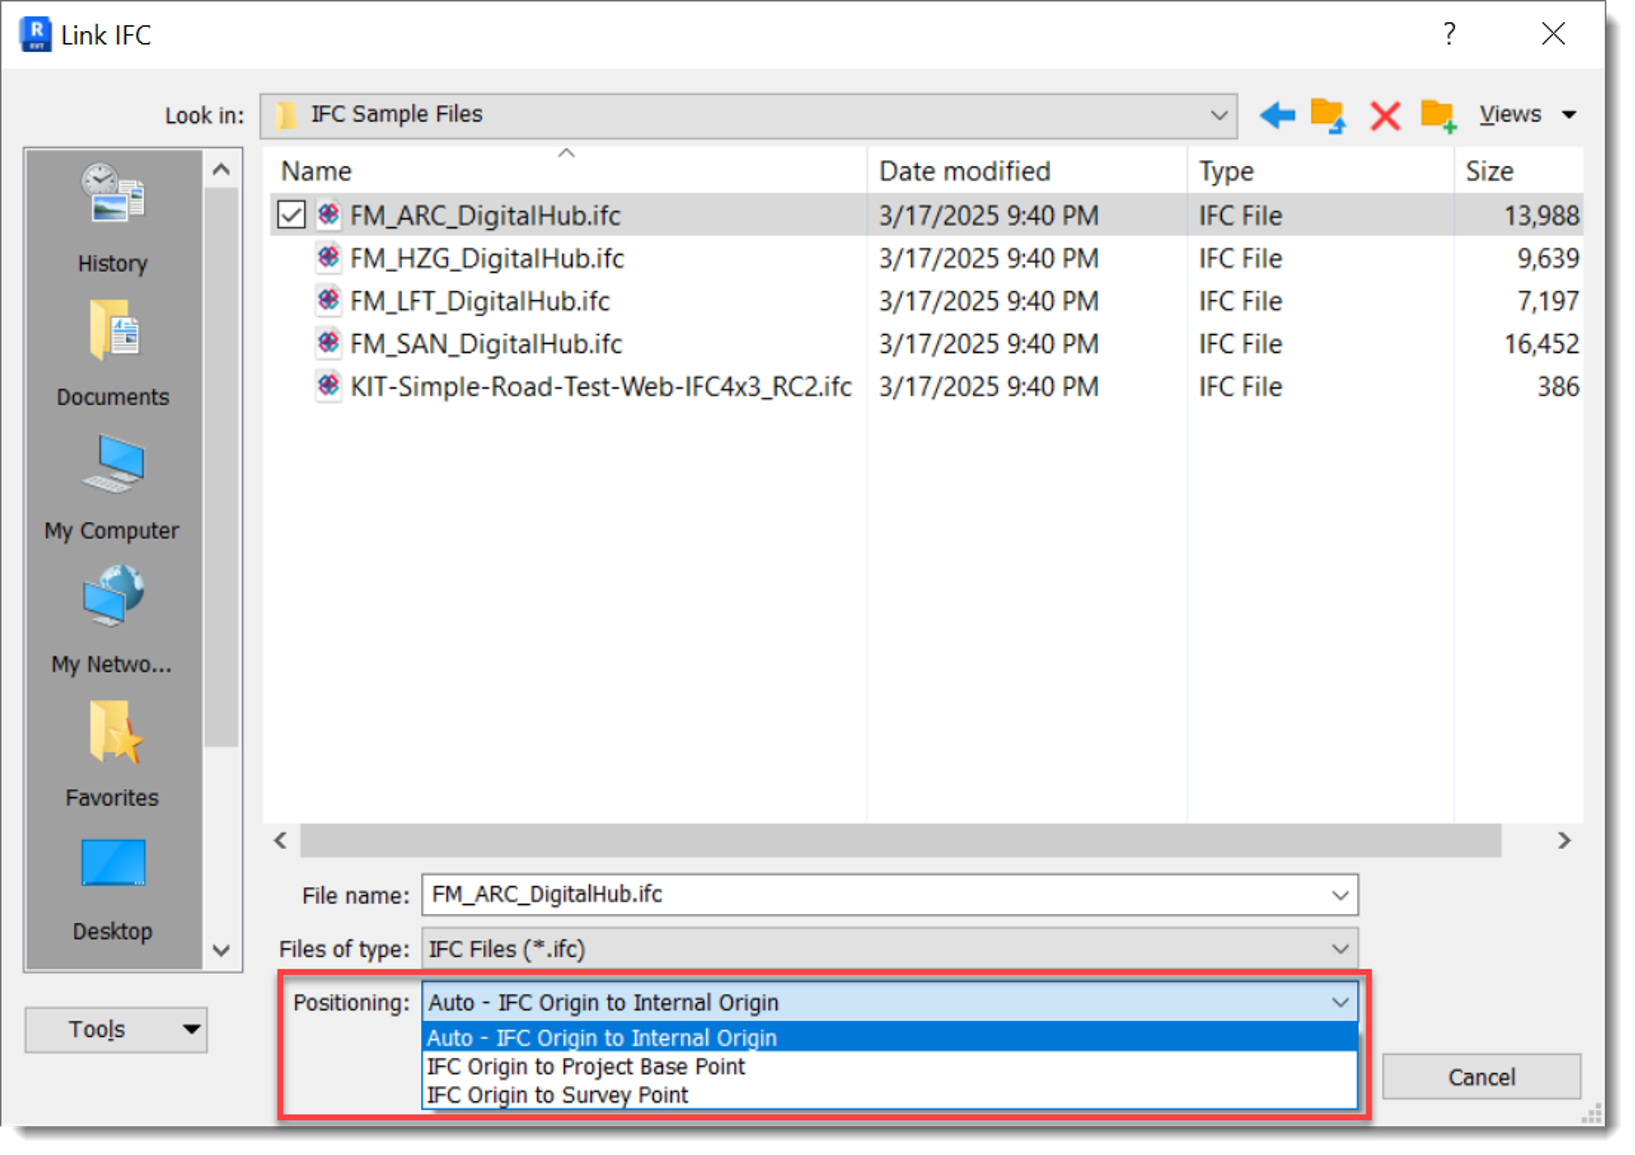
Task: Click down arrow of the places sidebar scrollbar
Action: tap(222, 950)
